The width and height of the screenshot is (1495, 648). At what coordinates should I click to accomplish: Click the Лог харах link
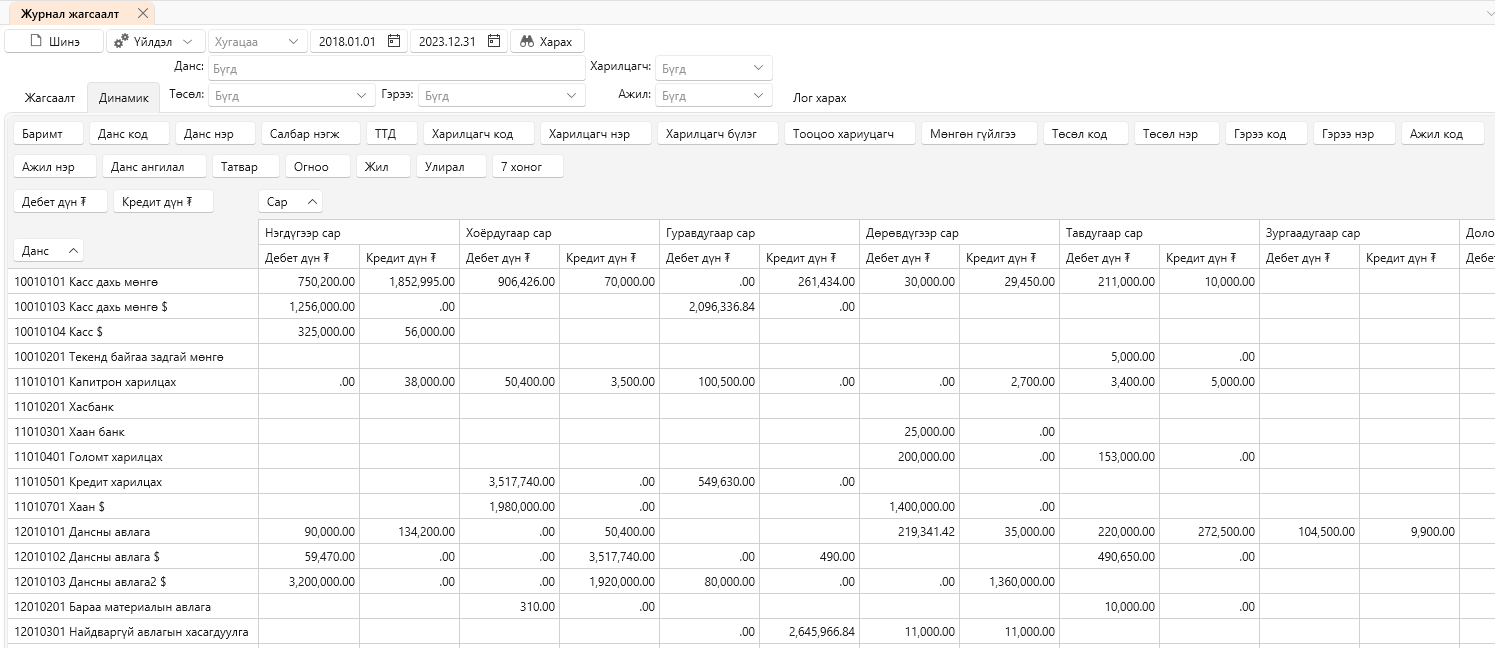pos(819,97)
